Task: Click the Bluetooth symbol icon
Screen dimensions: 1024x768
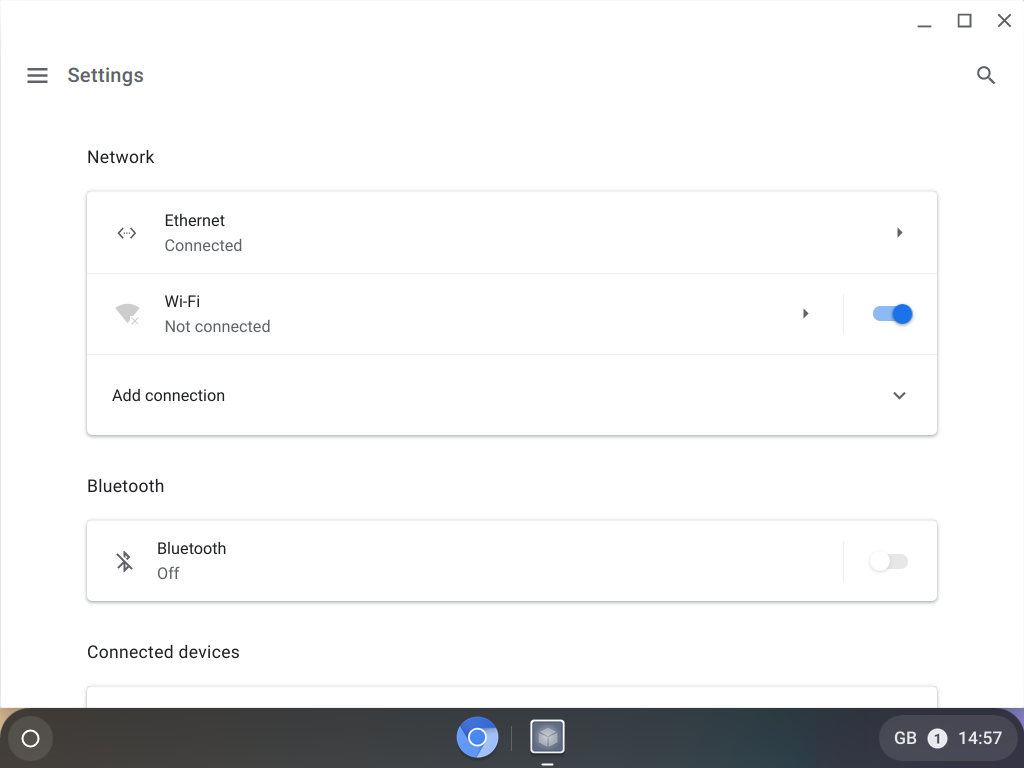Action: tap(124, 561)
